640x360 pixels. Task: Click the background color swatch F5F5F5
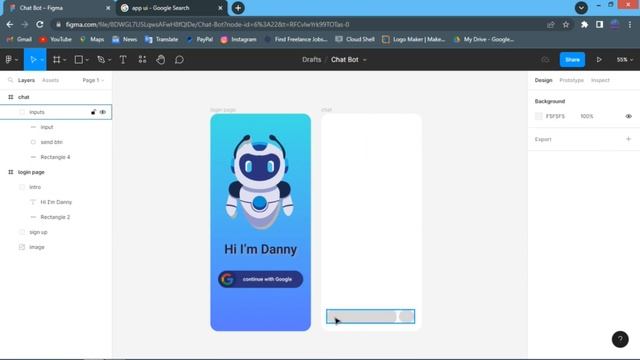(x=538, y=116)
